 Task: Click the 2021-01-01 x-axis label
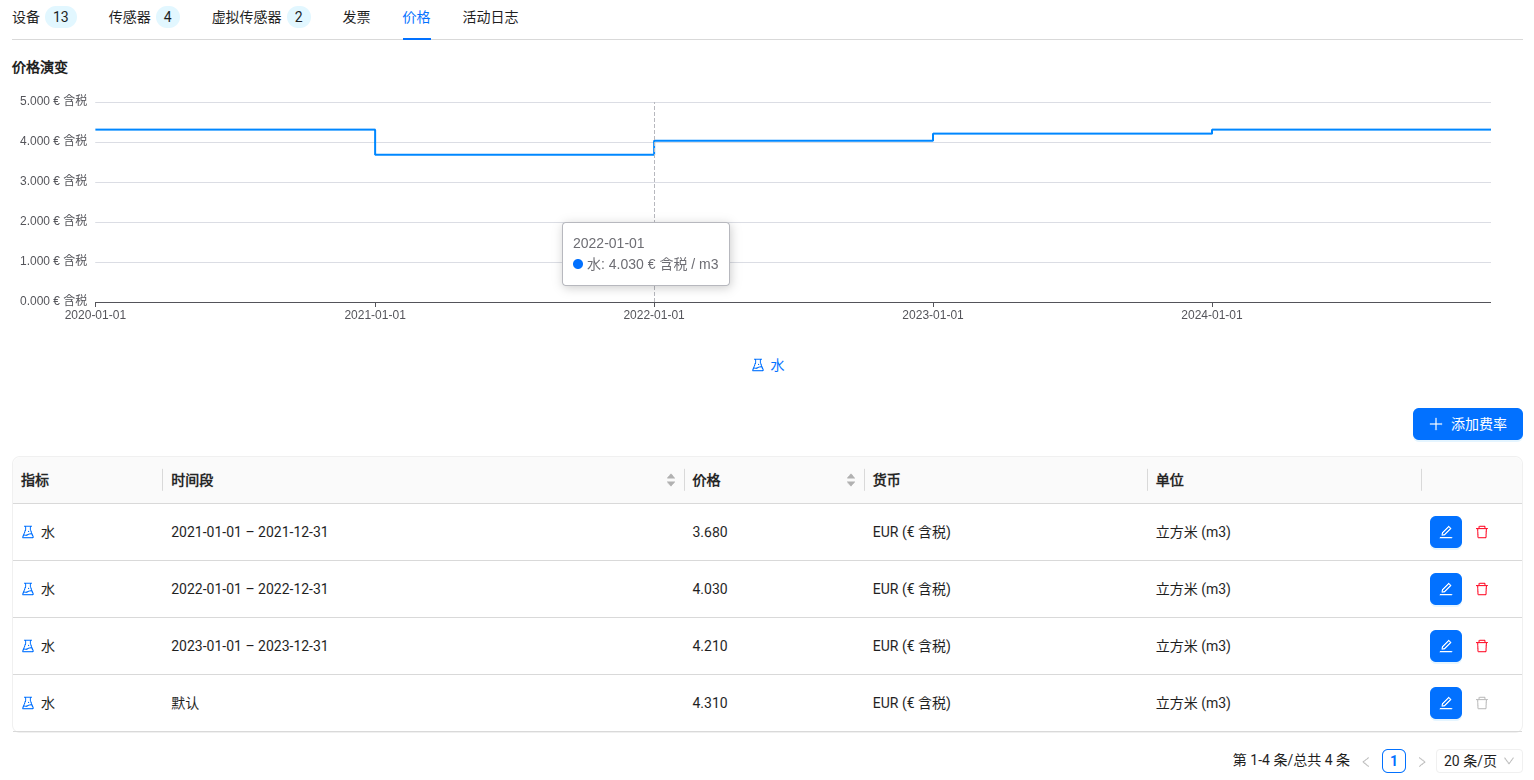point(375,314)
